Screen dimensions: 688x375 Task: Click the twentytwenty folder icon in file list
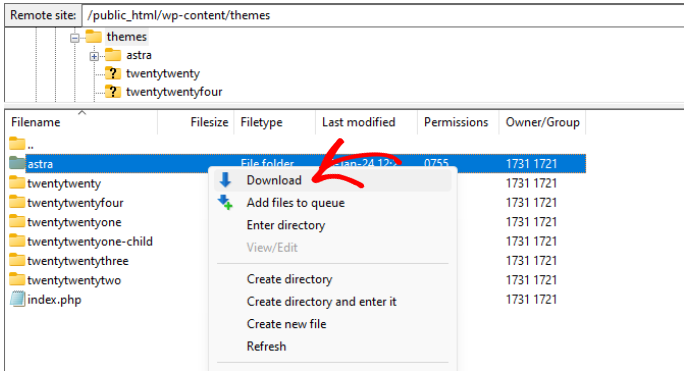(17, 182)
